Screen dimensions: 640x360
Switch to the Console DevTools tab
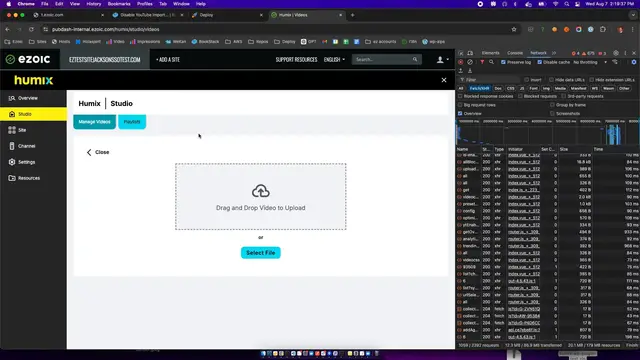[515, 53]
